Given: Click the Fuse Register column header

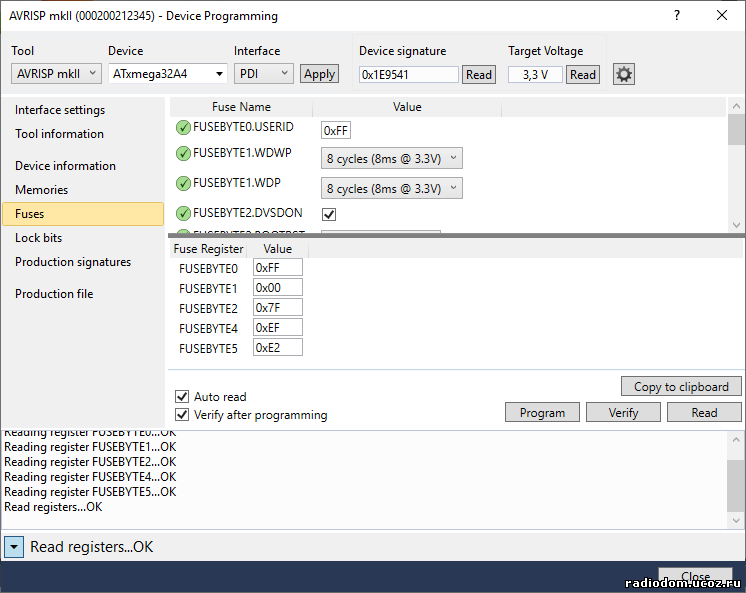Looking at the screenshot, I should [208, 249].
